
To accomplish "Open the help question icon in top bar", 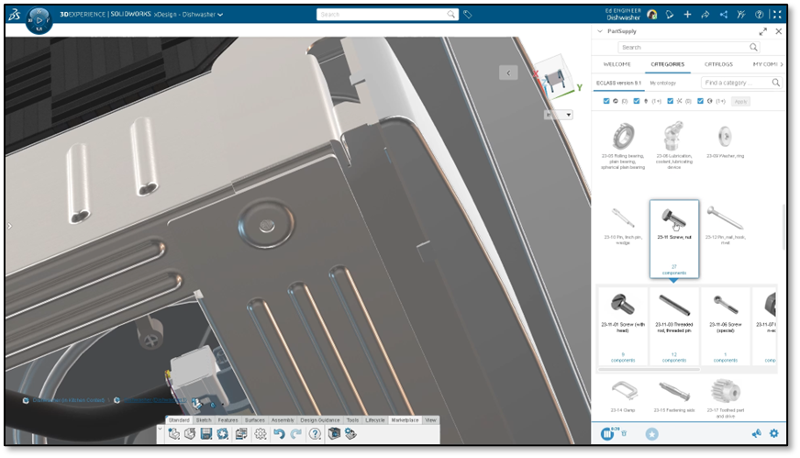I will pyautogui.click(x=759, y=14).
